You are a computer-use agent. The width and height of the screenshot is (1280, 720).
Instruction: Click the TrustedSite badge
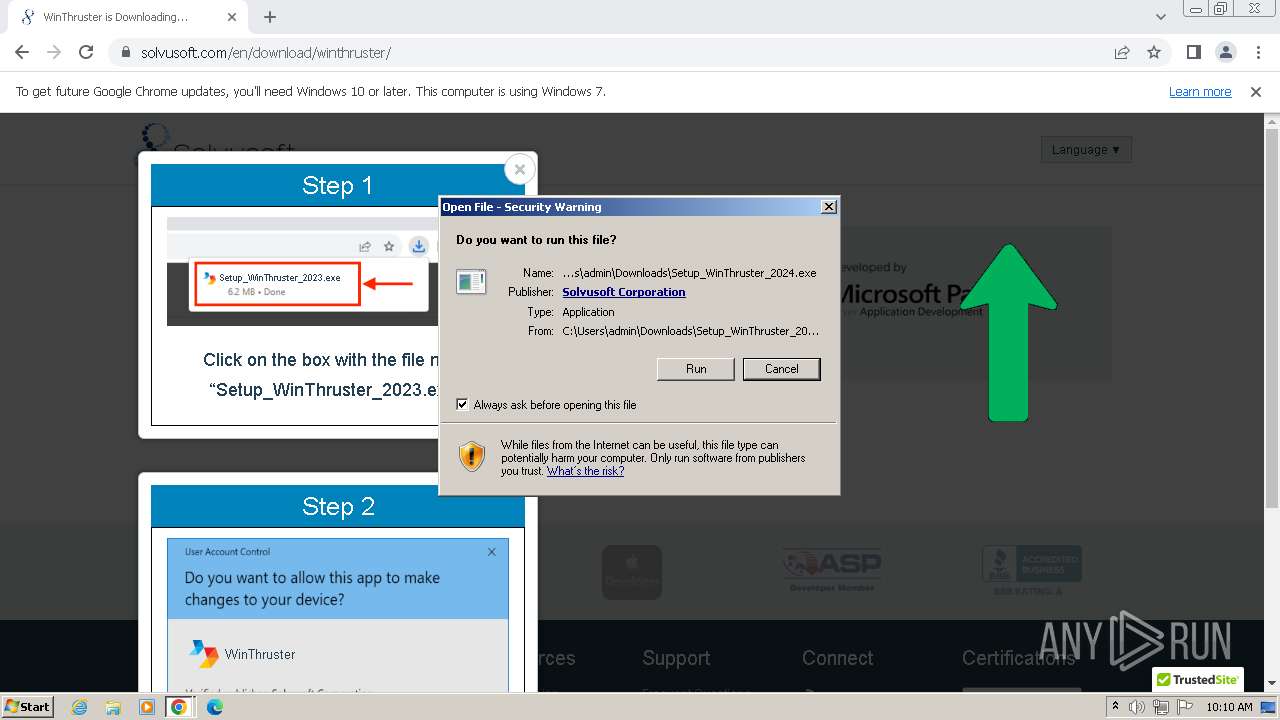tap(1198, 679)
